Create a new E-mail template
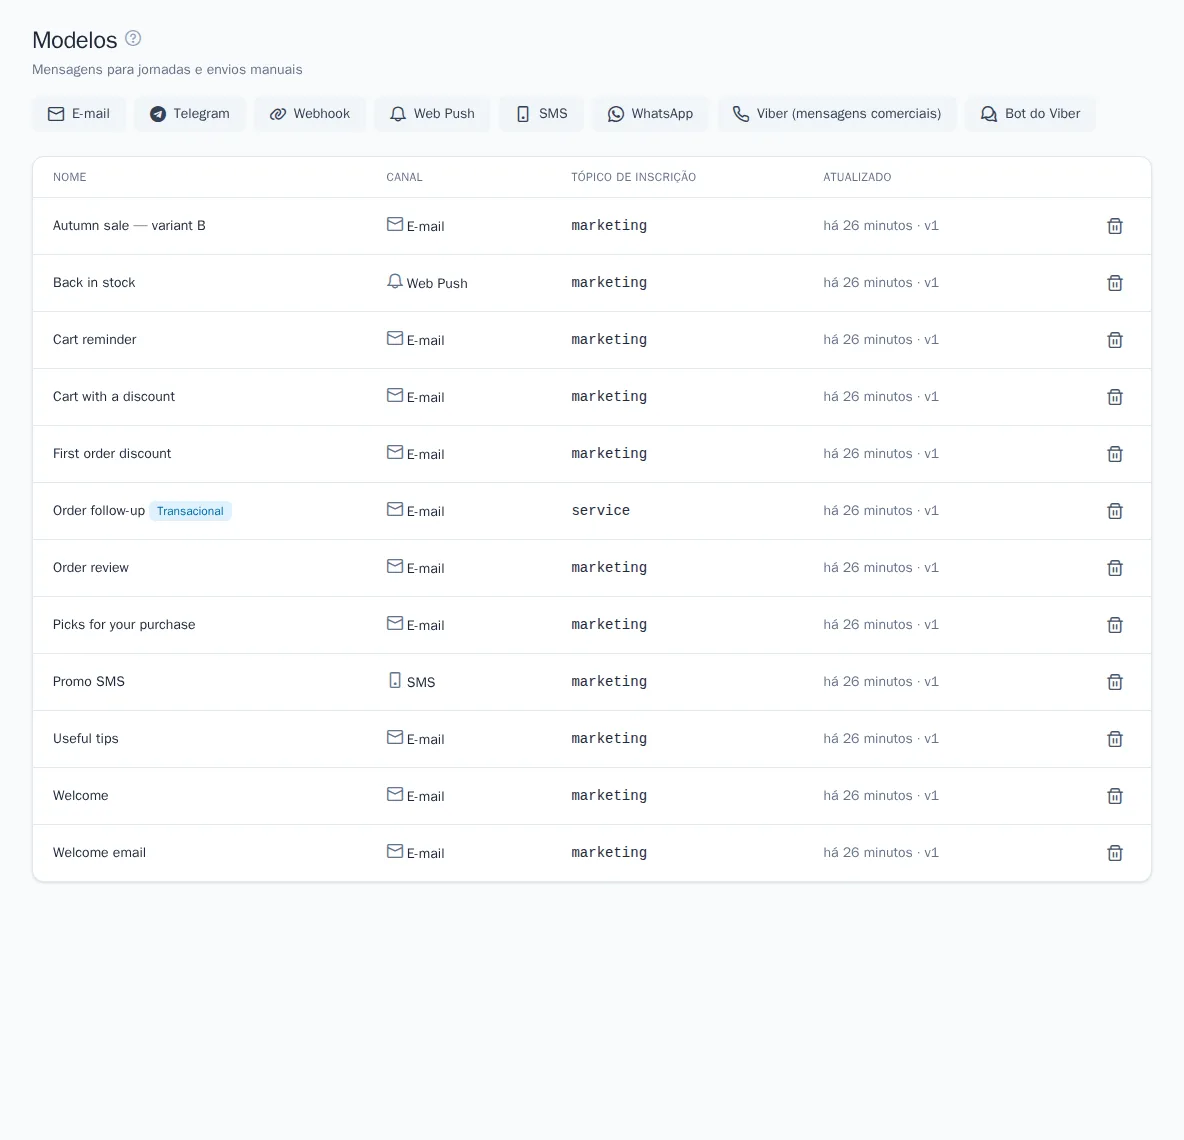The height and width of the screenshot is (1140, 1184). [x=79, y=114]
